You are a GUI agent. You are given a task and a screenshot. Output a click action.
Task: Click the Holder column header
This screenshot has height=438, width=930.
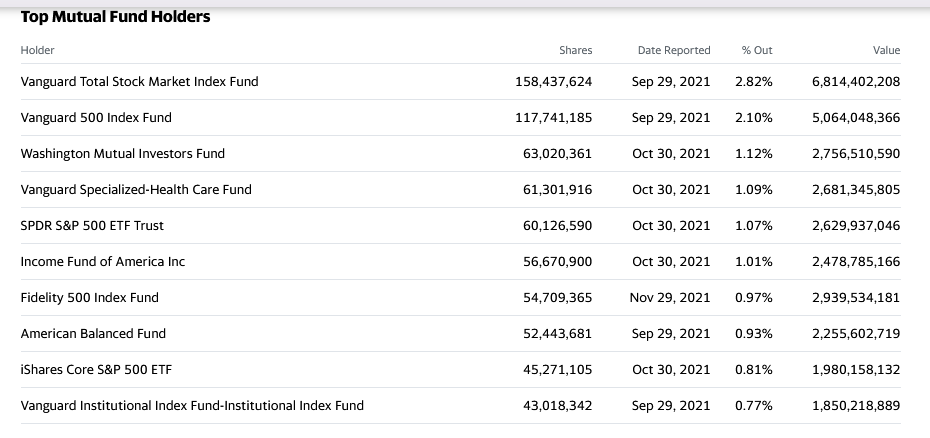[x=37, y=50]
